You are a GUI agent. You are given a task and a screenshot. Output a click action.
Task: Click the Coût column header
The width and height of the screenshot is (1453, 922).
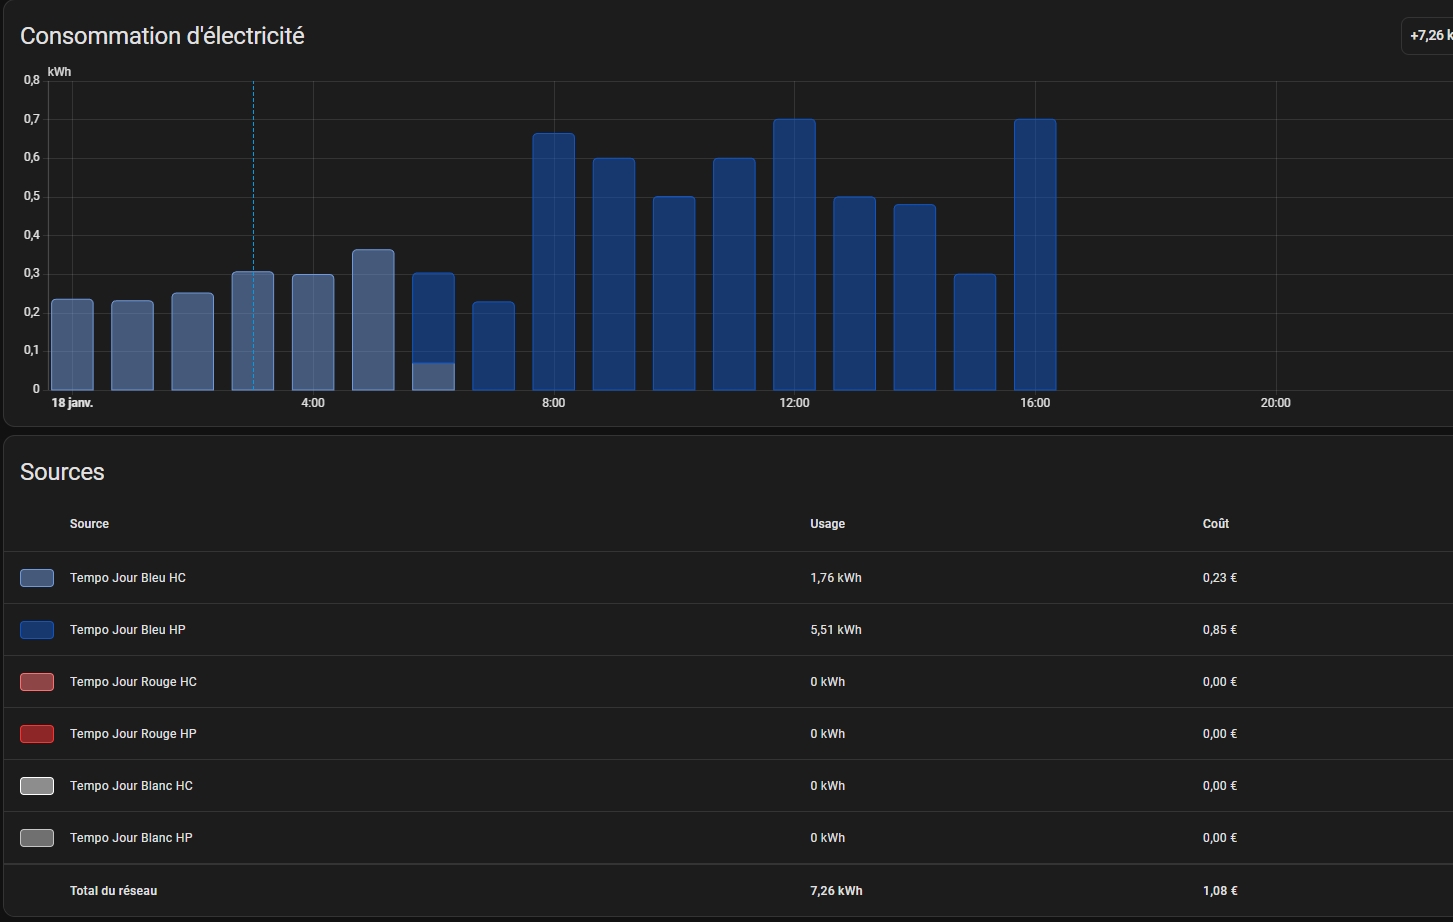coord(1215,524)
